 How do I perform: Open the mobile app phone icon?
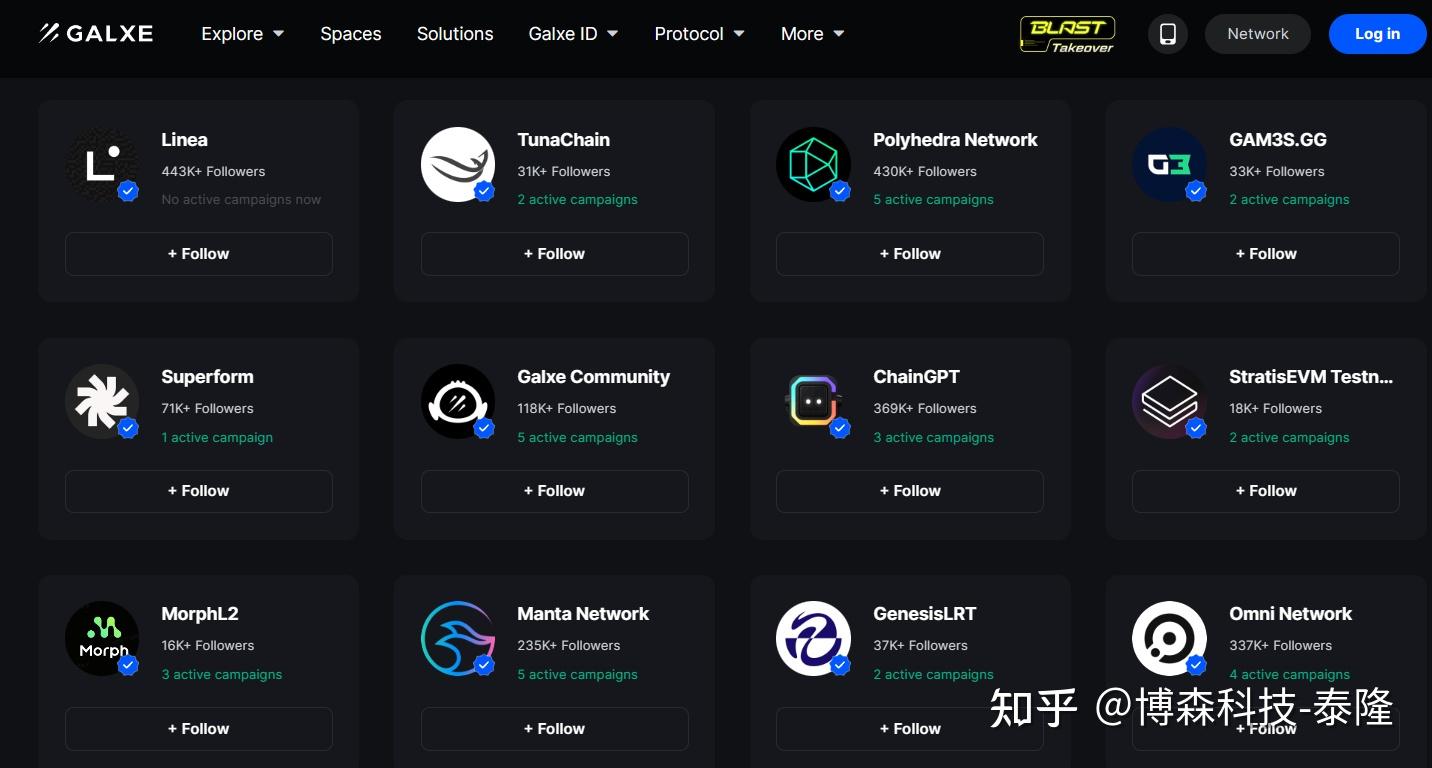pyautogui.click(x=1167, y=34)
